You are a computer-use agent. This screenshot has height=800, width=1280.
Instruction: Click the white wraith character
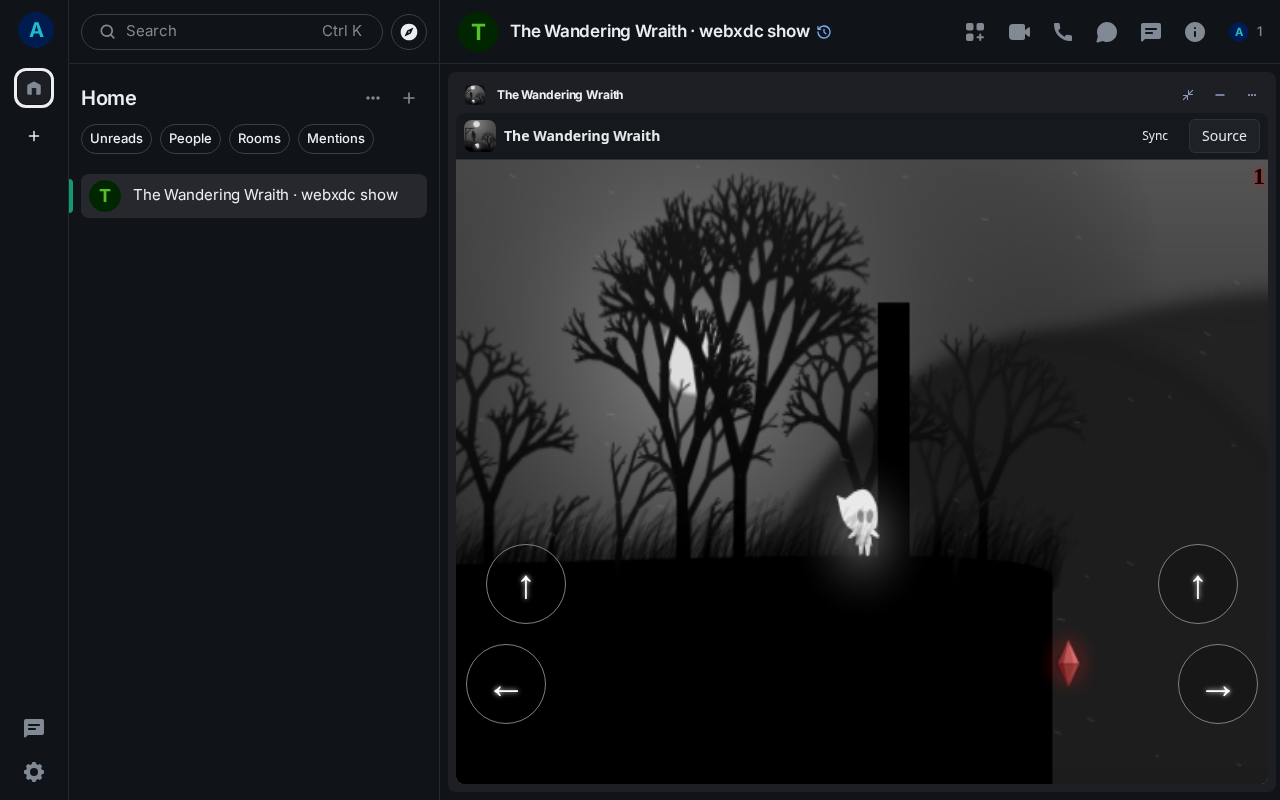click(x=859, y=521)
